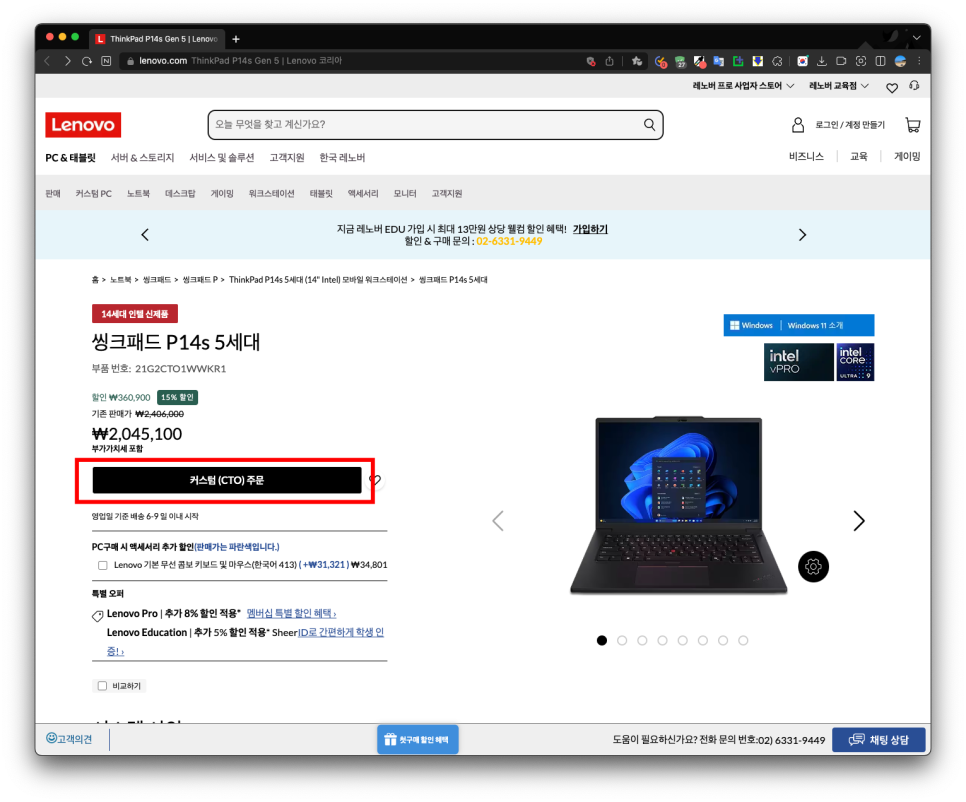Open the browser profile avatar
Viewport: 966px width, 802px height.
tap(900, 61)
